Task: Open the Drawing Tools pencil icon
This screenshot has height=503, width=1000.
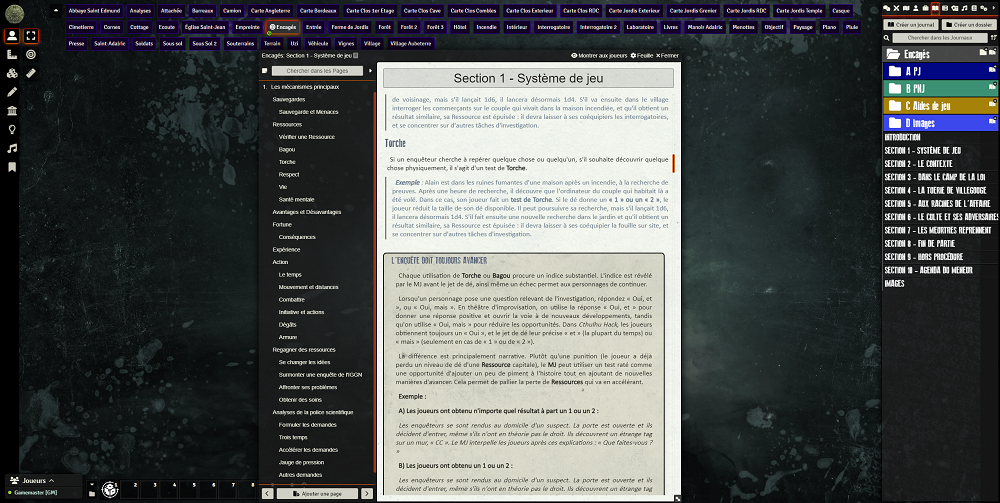Action: pos(12,91)
